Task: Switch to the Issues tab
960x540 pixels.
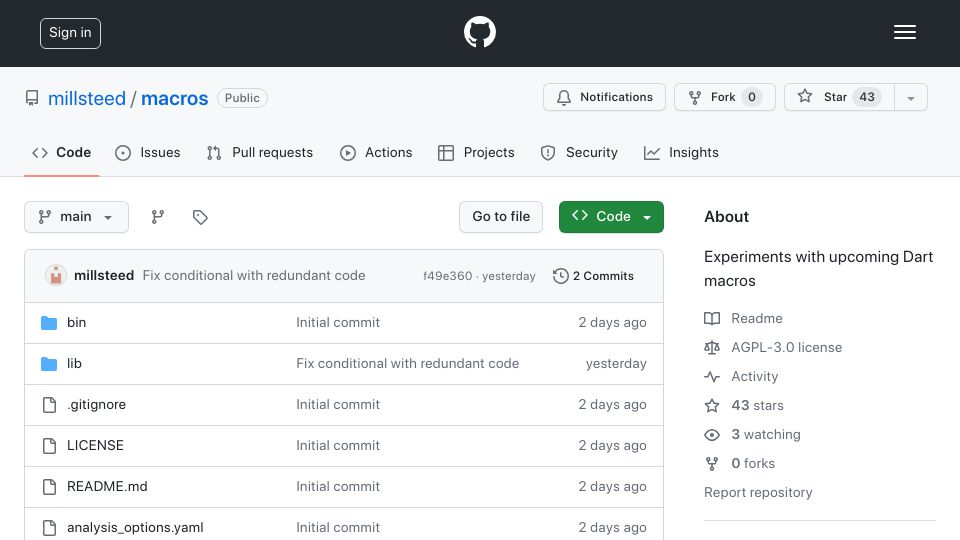Action: coord(148,152)
